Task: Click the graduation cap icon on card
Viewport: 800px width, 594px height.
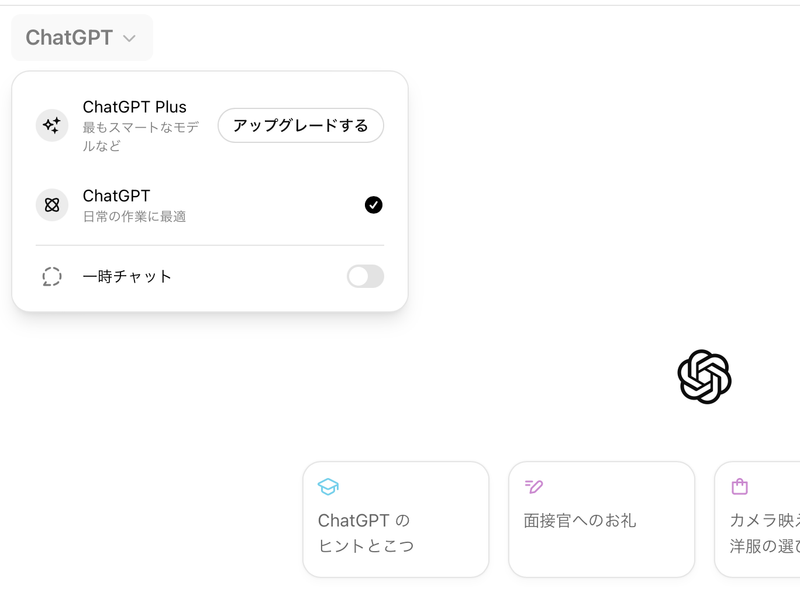Action: click(x=328, y=487)
